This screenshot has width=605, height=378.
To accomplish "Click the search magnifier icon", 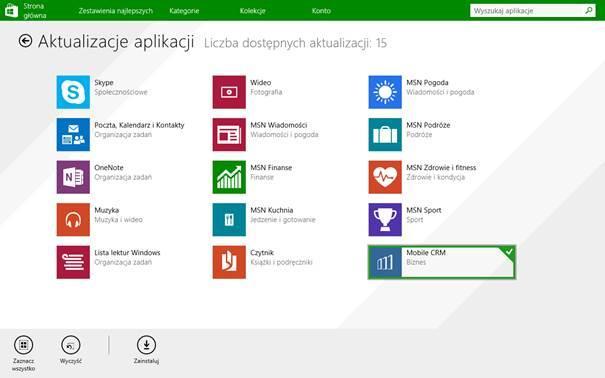I will click(x=589, y=10).
